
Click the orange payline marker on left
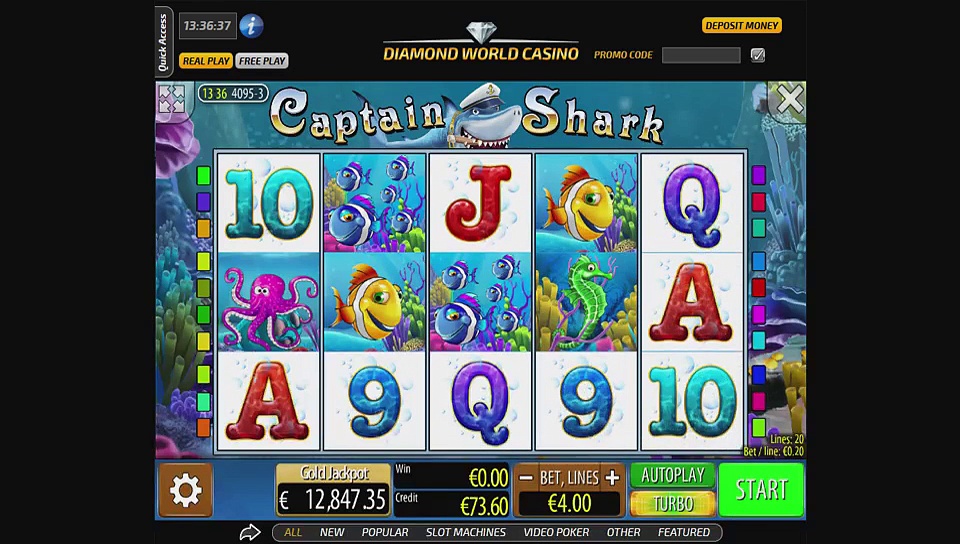(x=203, y=427)
